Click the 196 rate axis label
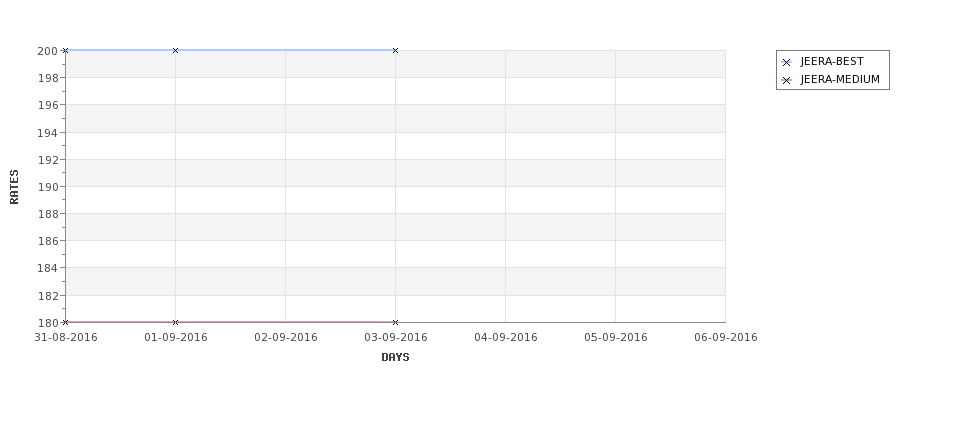The image size is (975, 429). (48, 105)
